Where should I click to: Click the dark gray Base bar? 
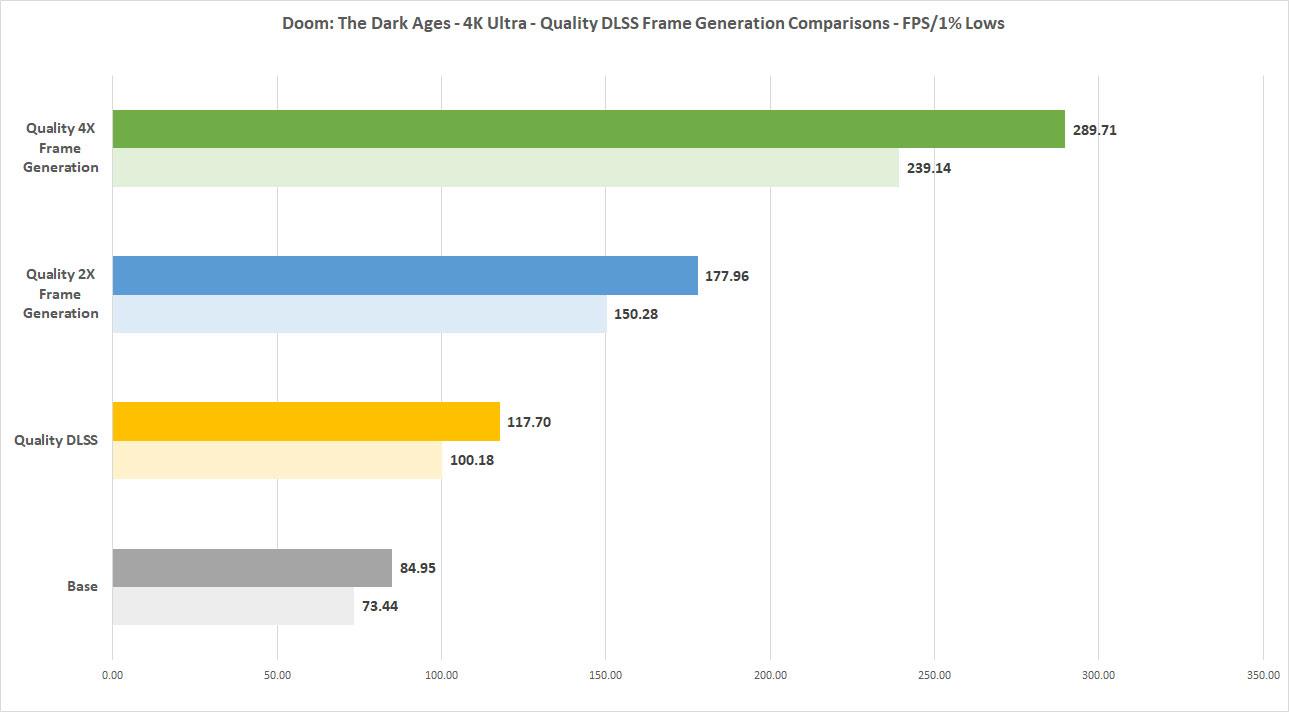tap(252, 568)
